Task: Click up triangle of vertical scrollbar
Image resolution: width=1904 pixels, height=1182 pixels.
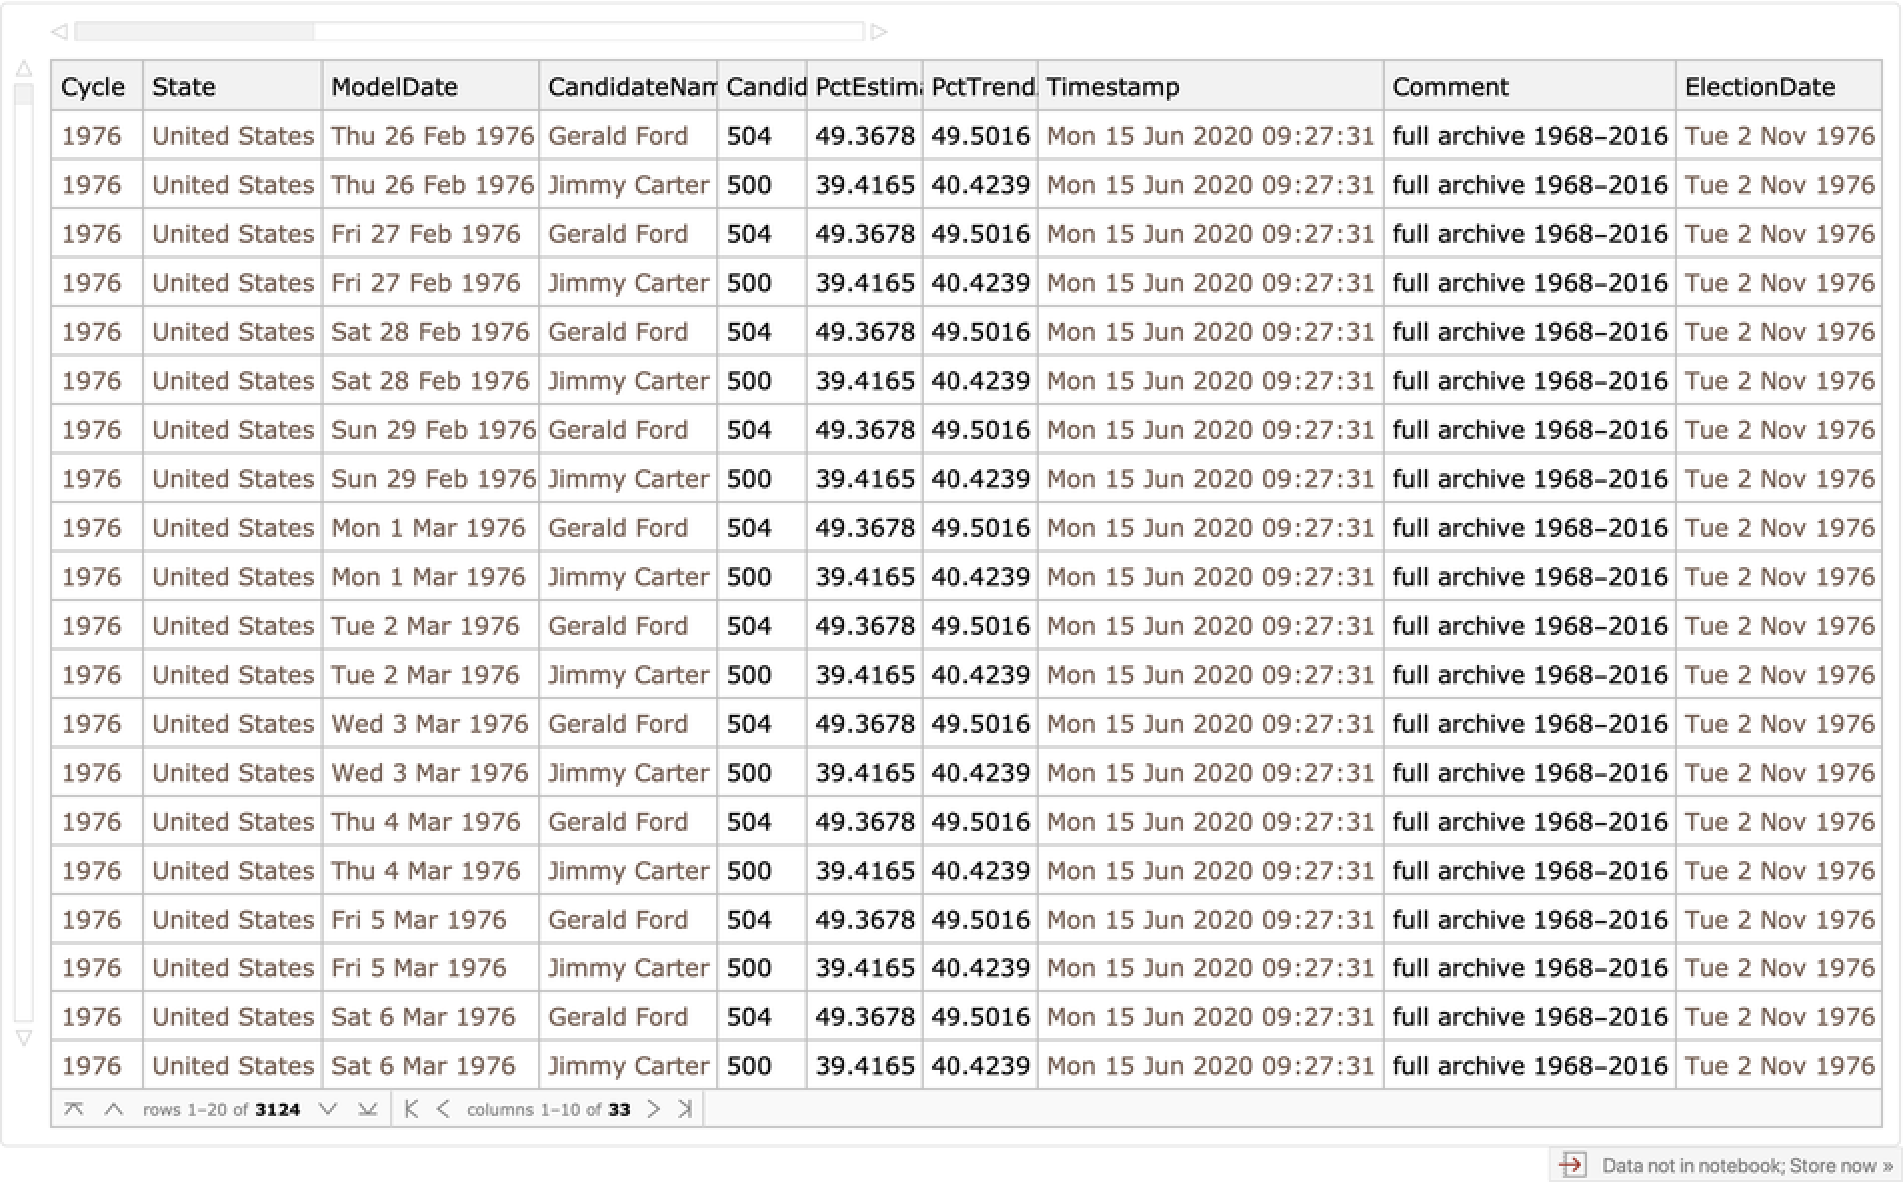Action: pyautogui.click(x=24, y=69)
